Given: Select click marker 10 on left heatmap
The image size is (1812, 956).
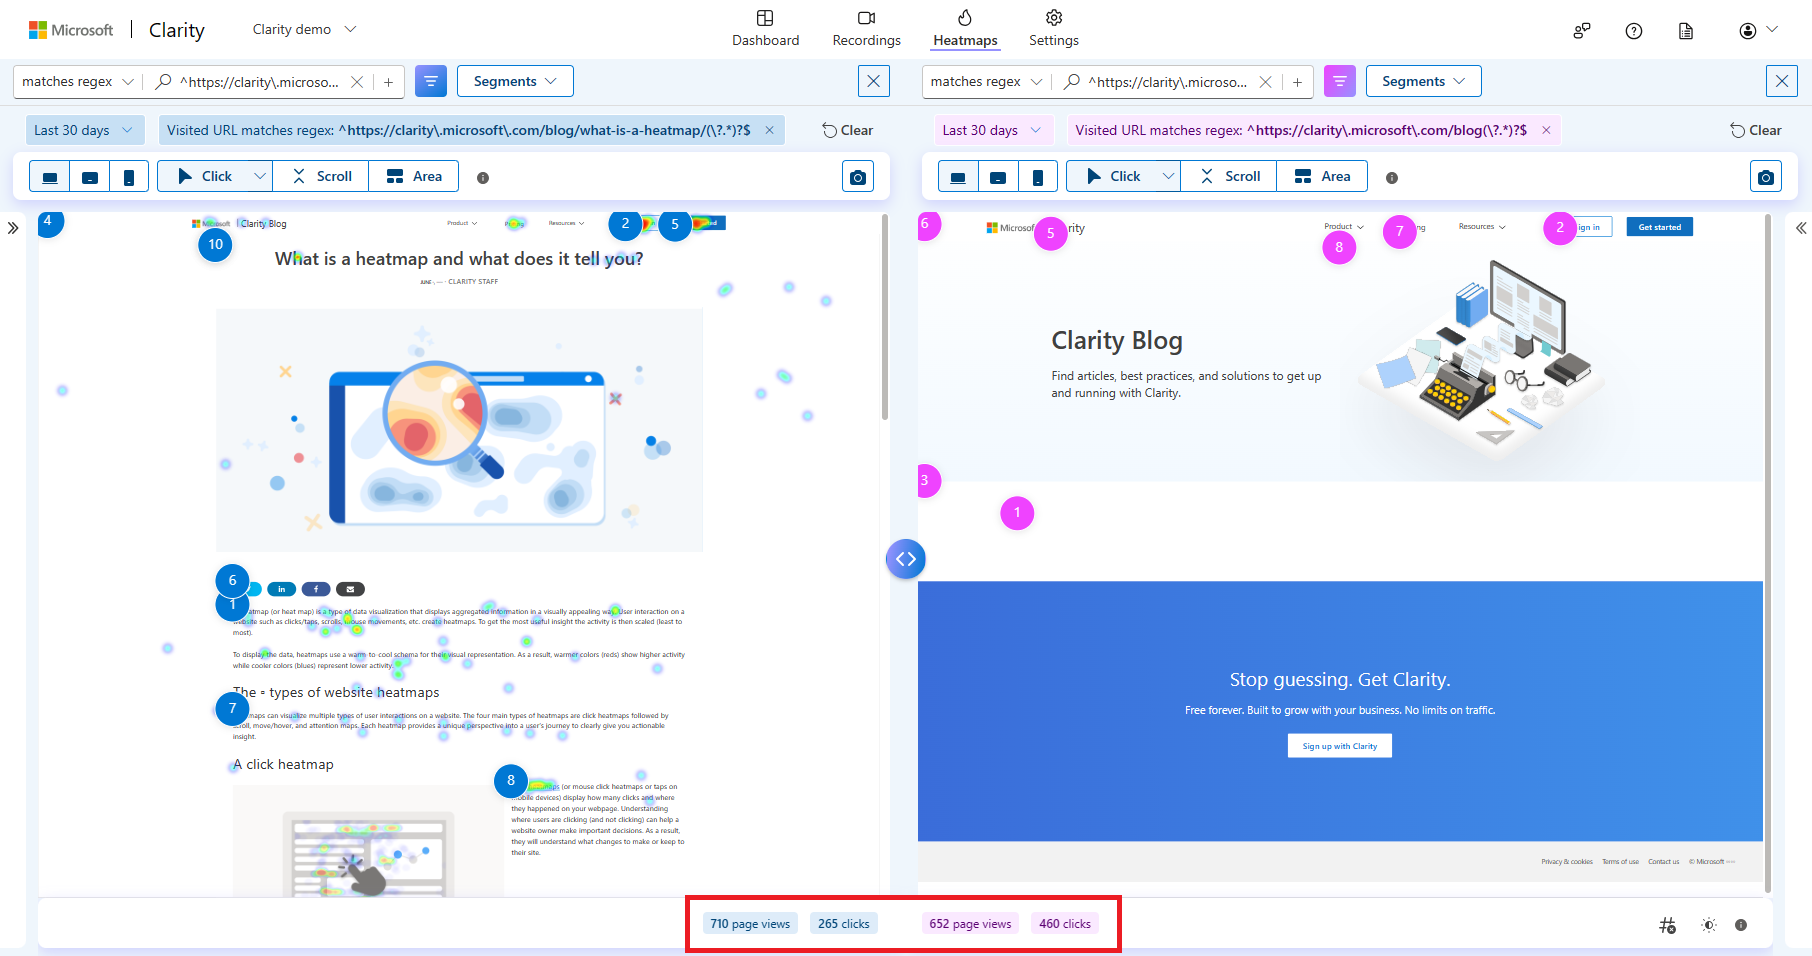Looking at the screenshot, I should 215,245.
